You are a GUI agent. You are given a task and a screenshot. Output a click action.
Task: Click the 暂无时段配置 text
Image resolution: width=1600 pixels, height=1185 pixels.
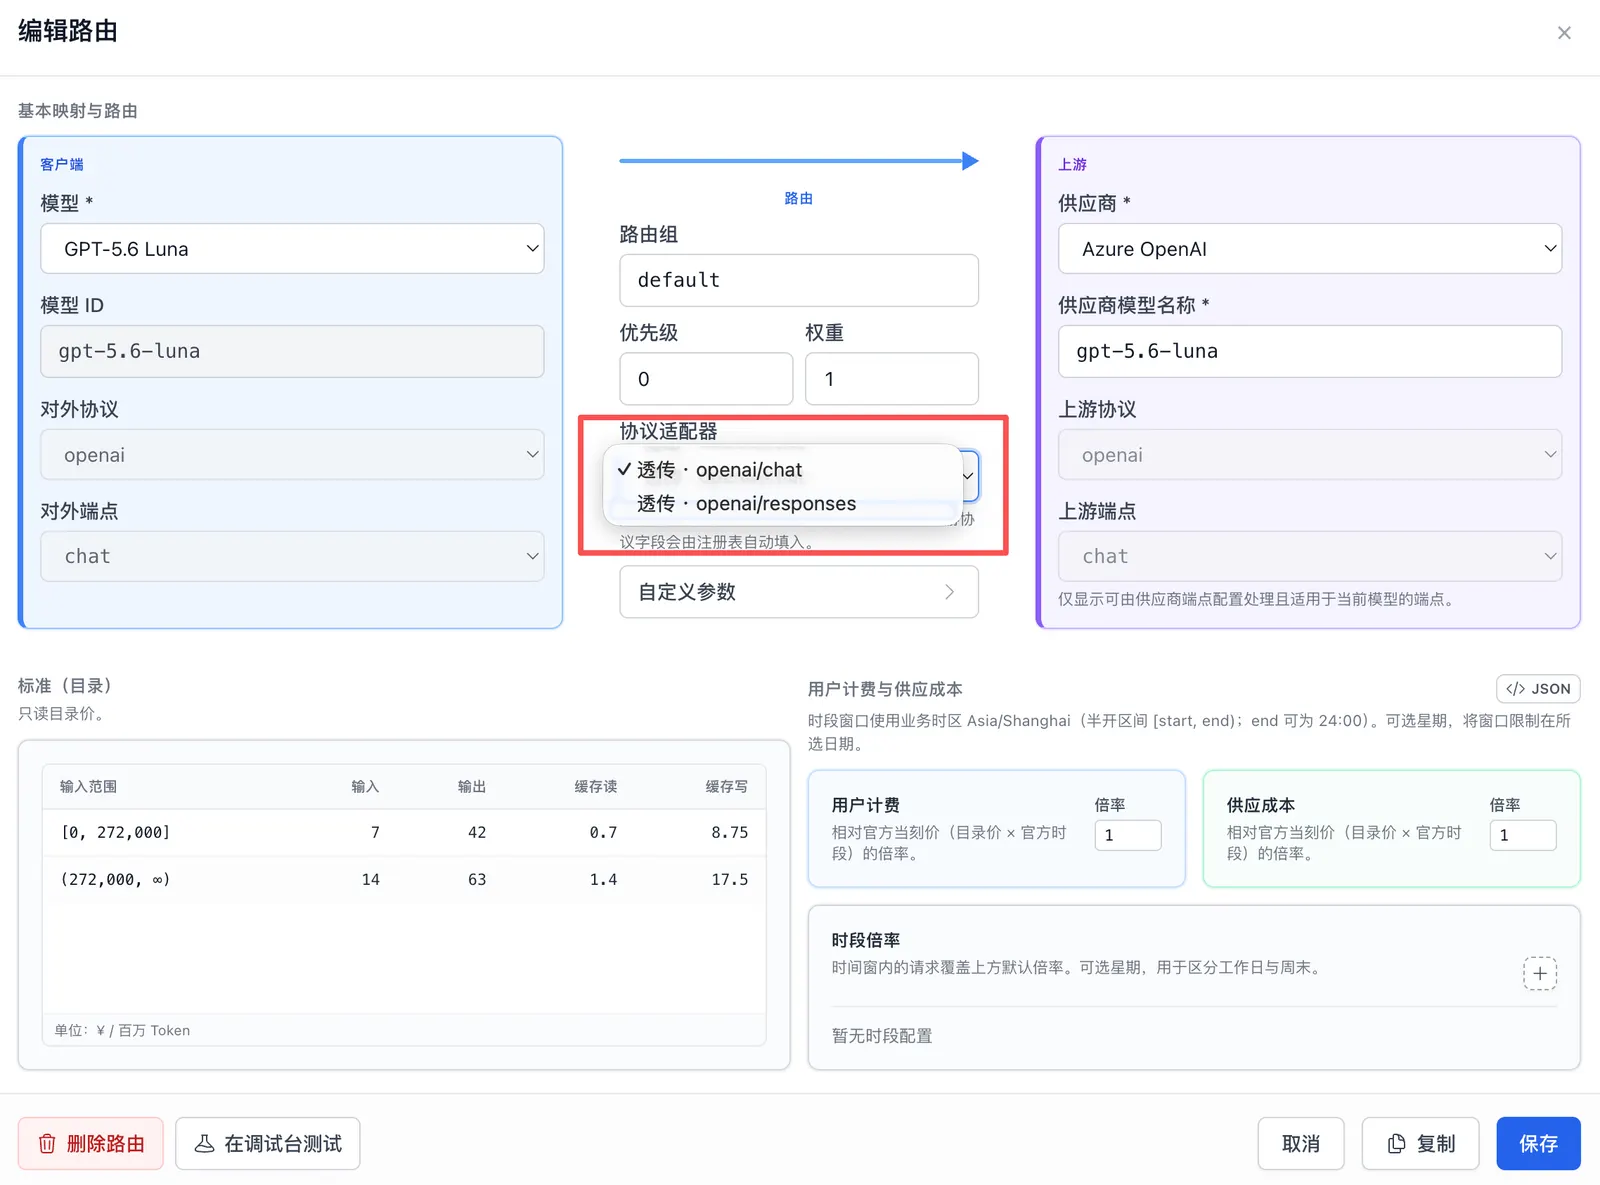pyautogui.click(x=882, y=1036)
